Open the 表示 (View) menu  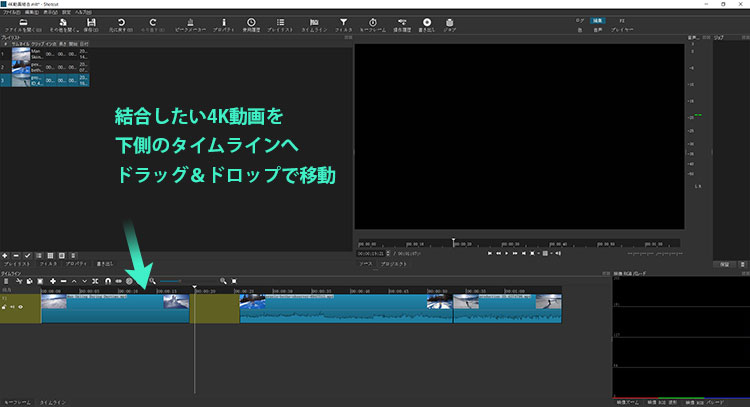click(x=50, y=12)
